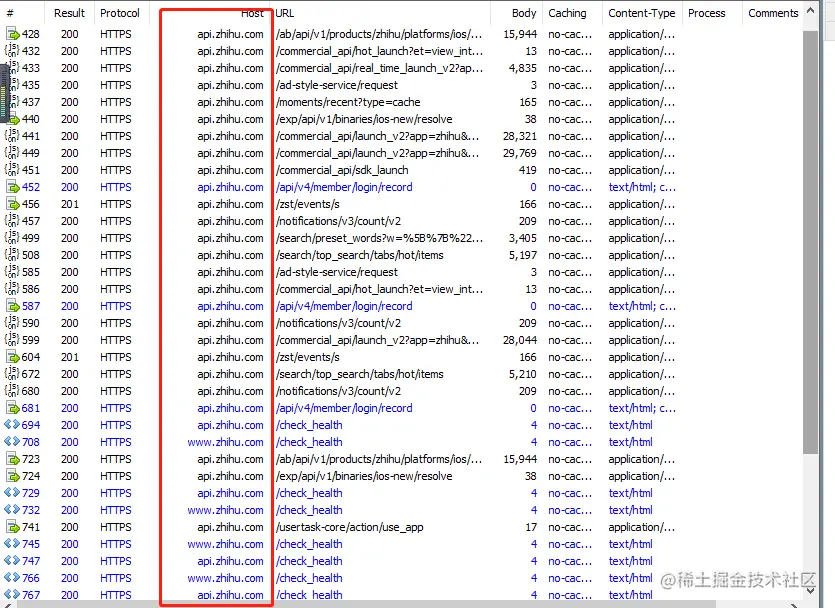Click the scroll down arrow of session list
Viewport: 835px width, 608px height.
click(811, 590)
